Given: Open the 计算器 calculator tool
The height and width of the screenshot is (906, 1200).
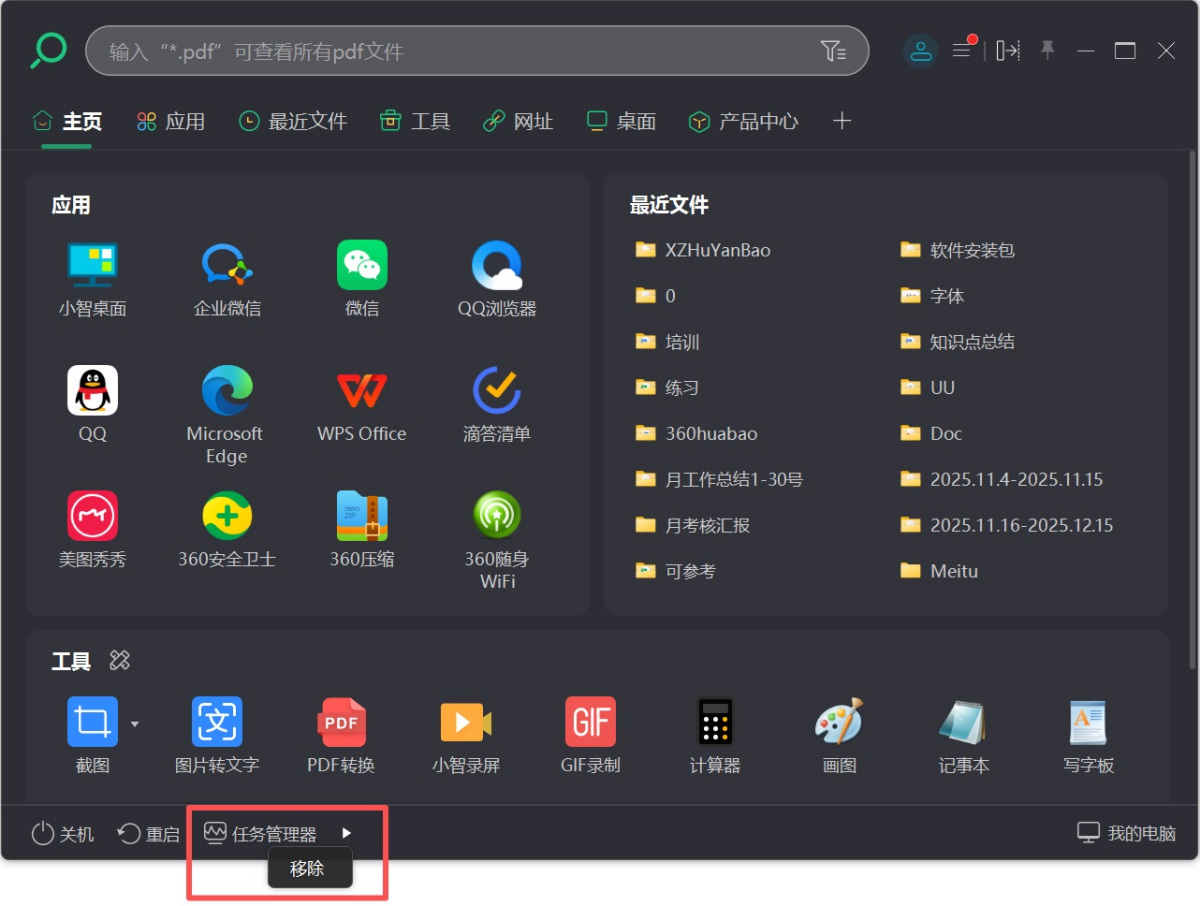Looking at the screenshot, I should [x=714, y=721].
